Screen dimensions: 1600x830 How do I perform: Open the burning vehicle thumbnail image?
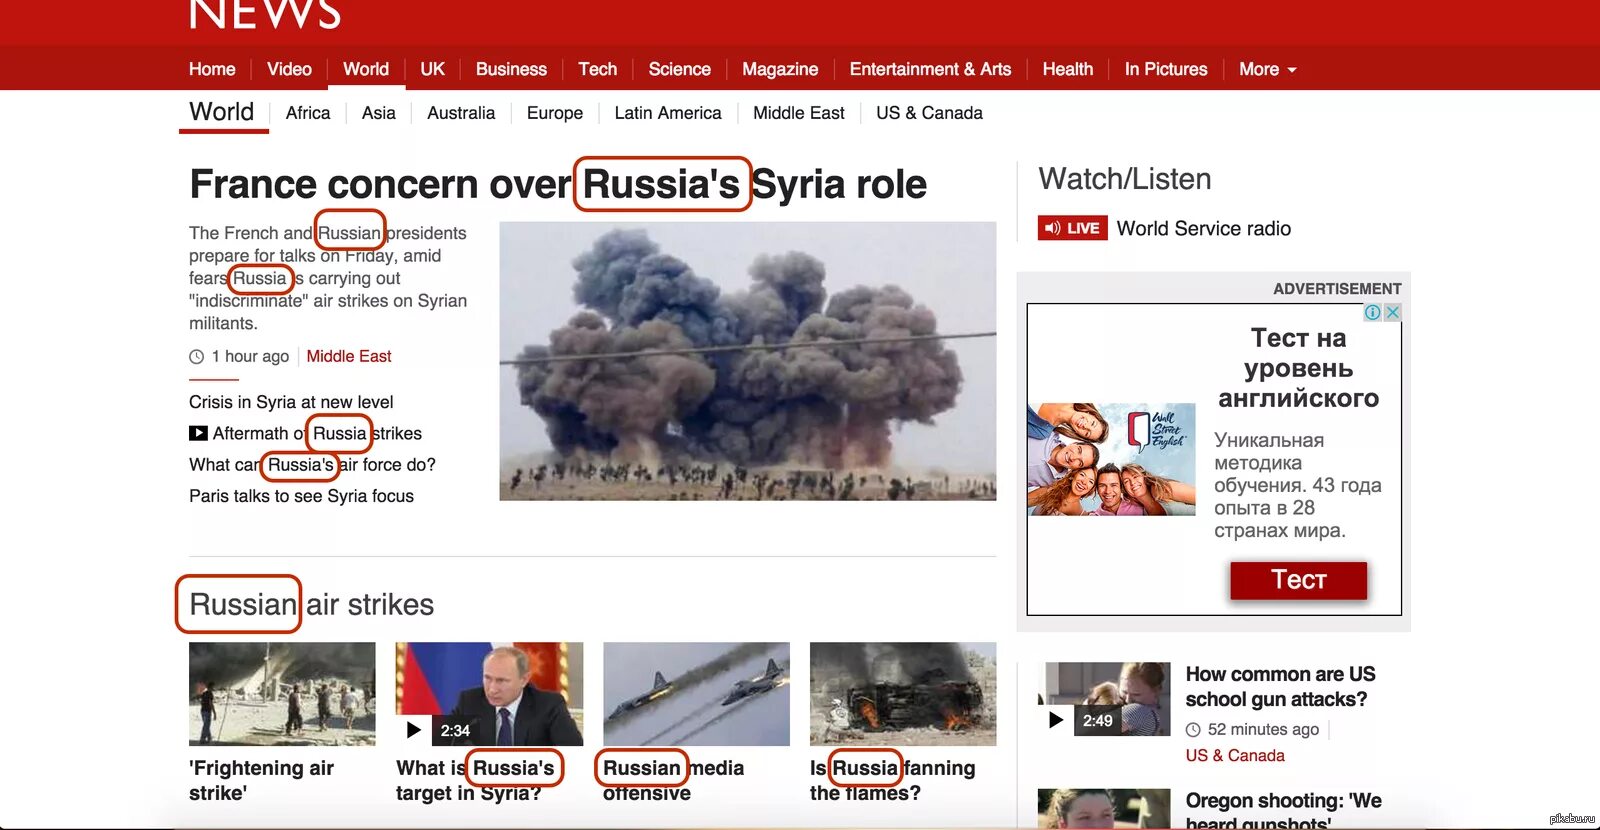coord(903,694)
